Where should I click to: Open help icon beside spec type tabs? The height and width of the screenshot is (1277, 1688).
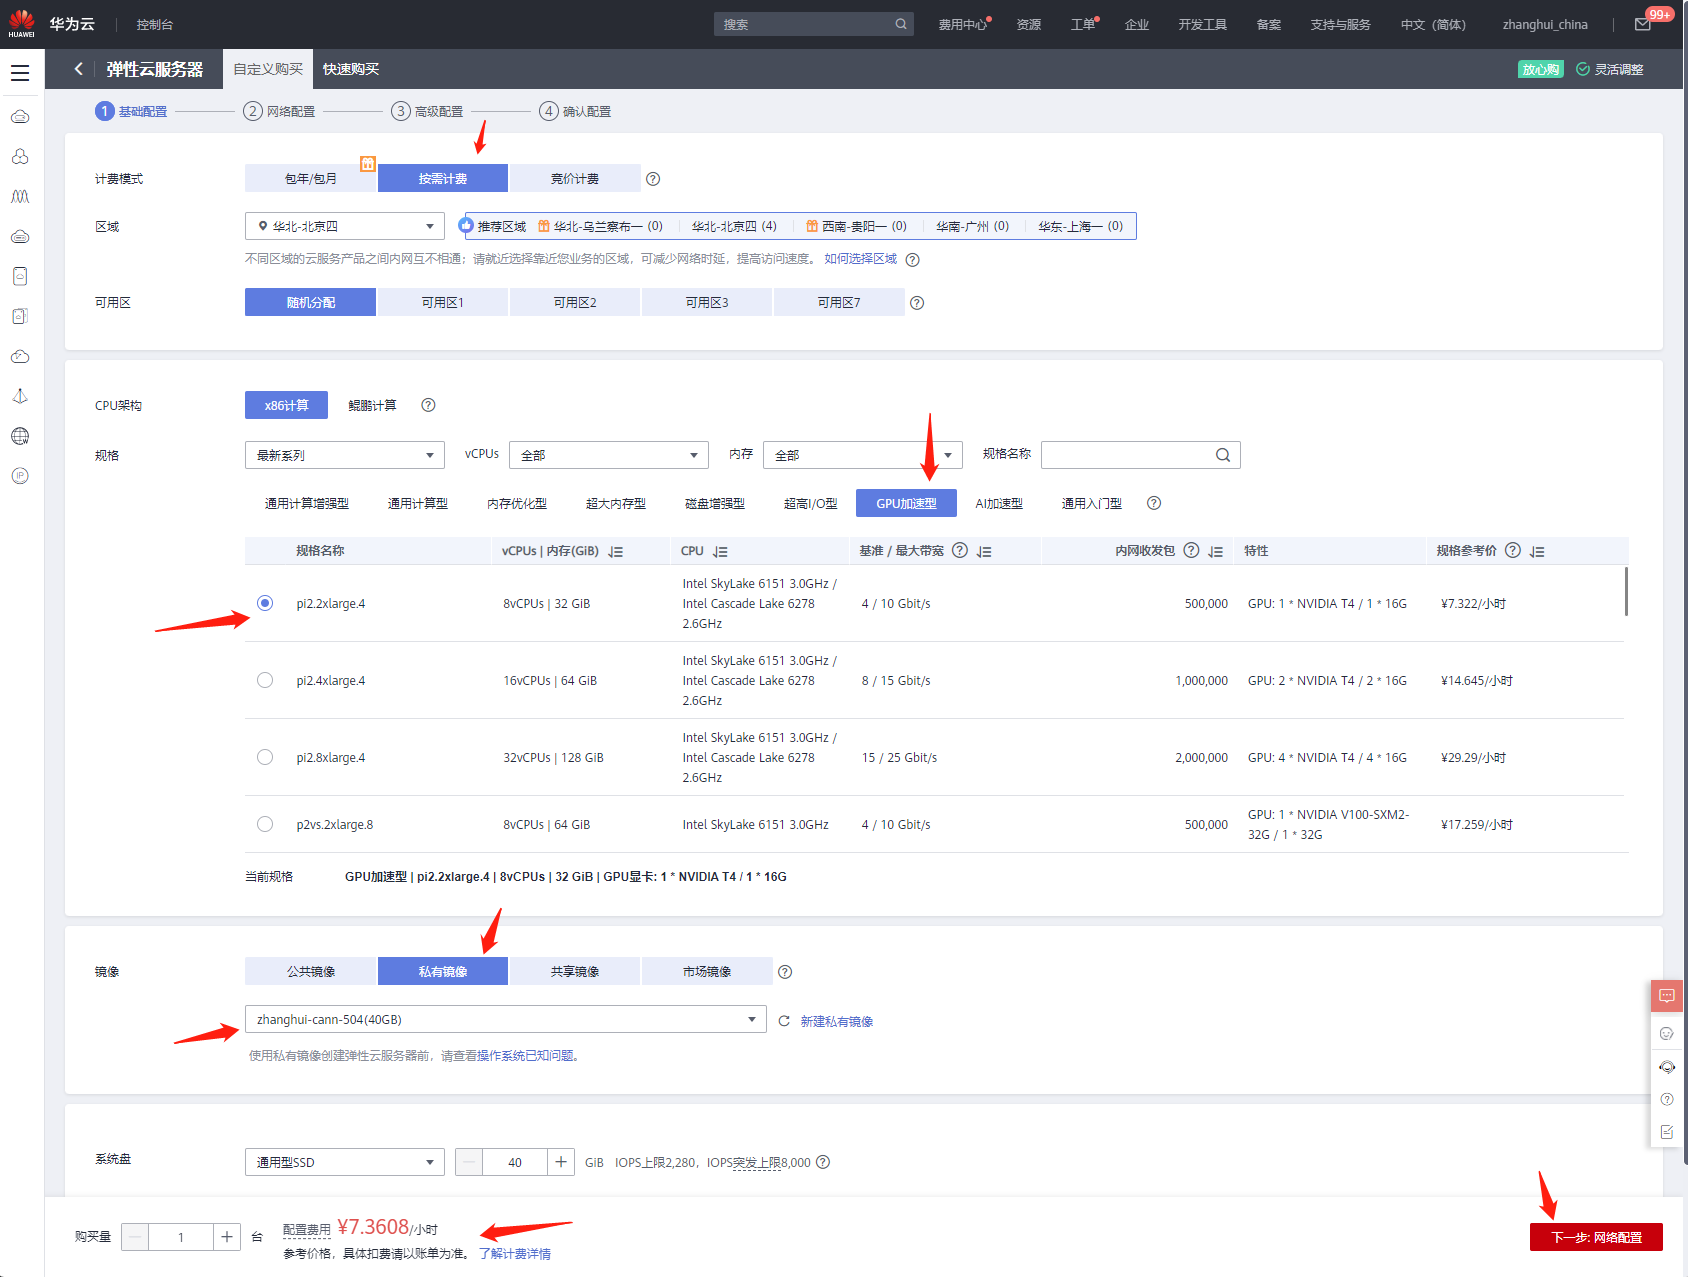(1154, 503)
